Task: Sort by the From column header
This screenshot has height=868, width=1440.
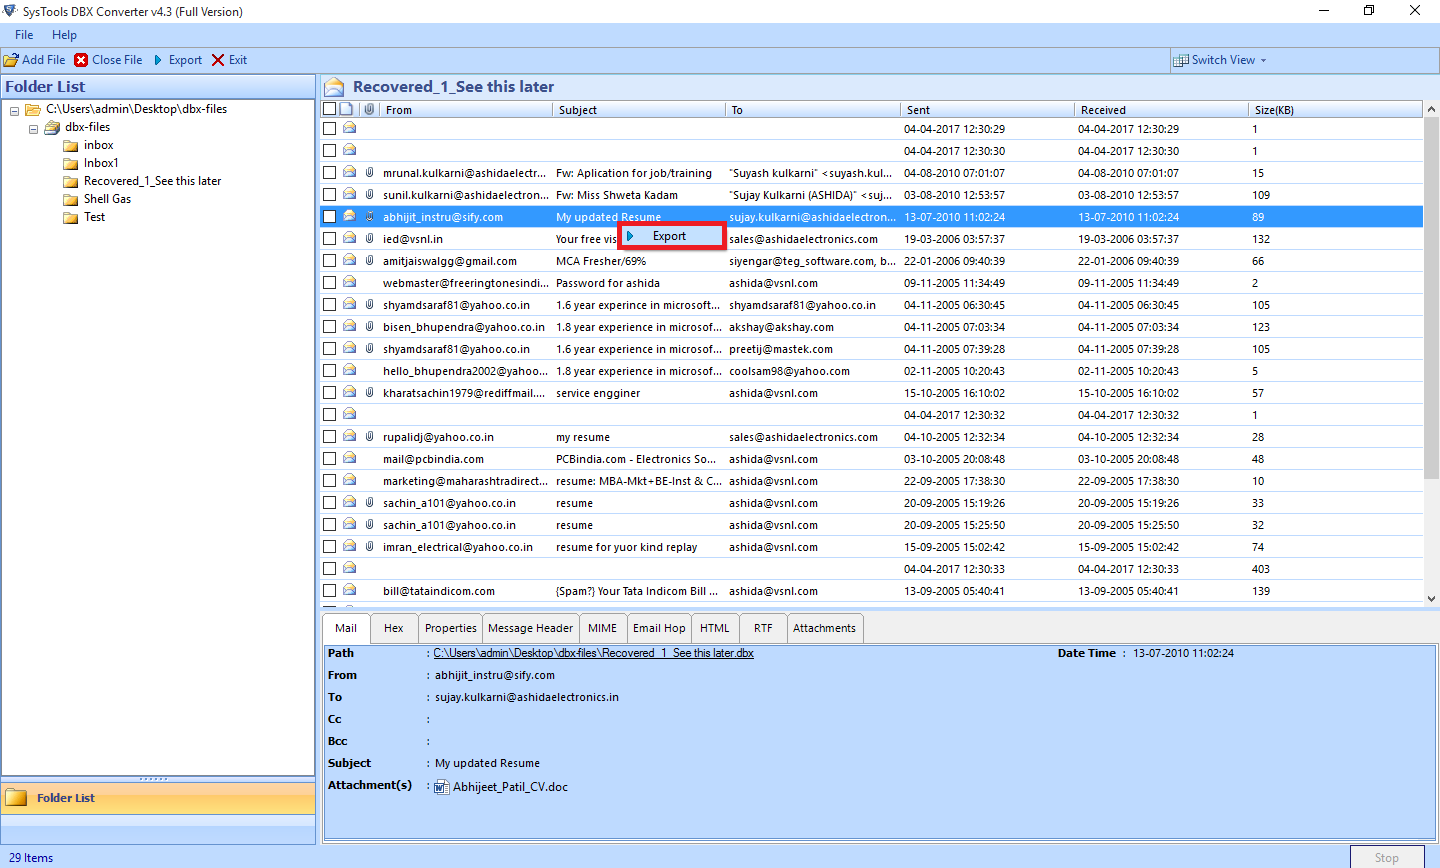Action: pos(466,110)
